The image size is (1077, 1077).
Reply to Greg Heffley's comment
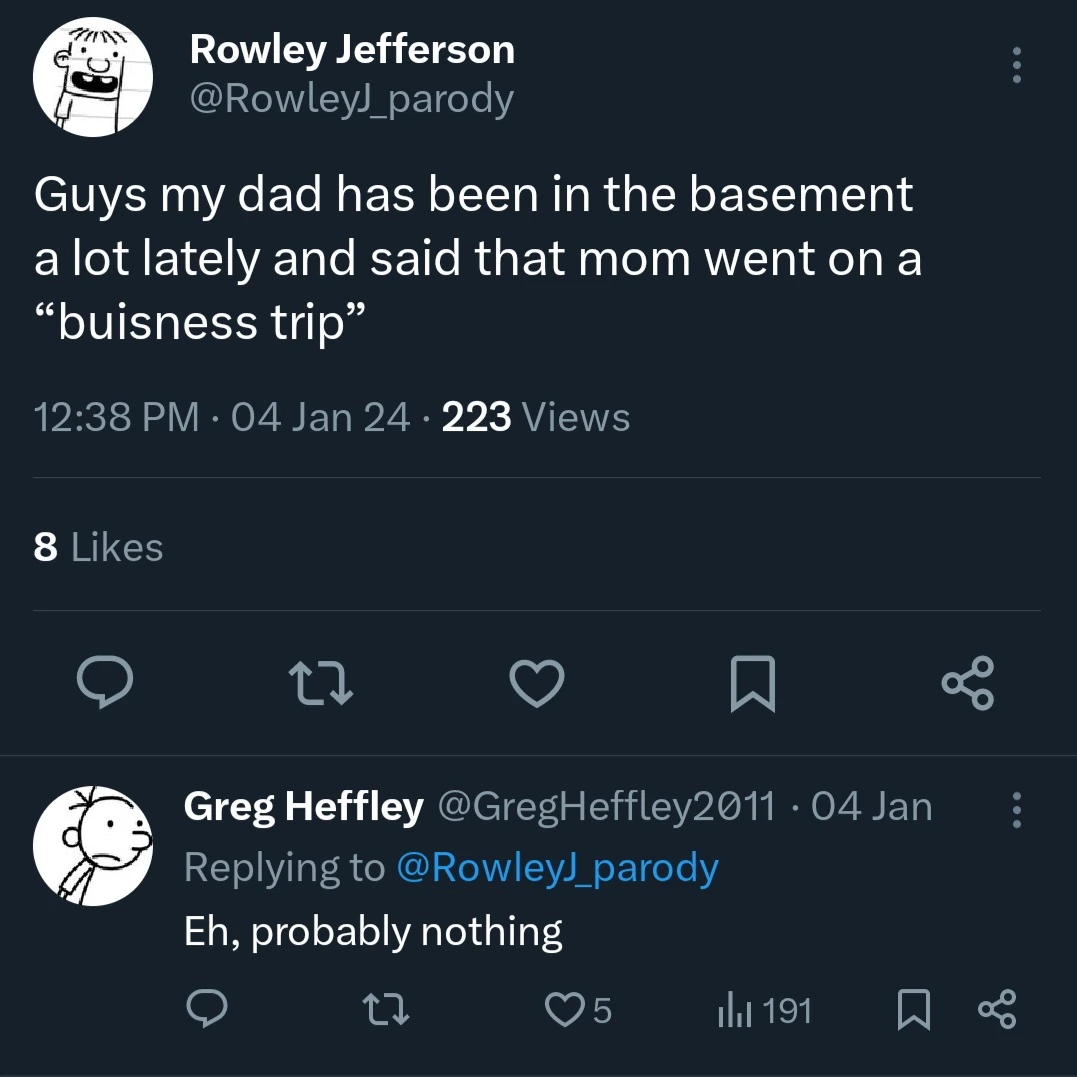click(x=208, y=1010)
